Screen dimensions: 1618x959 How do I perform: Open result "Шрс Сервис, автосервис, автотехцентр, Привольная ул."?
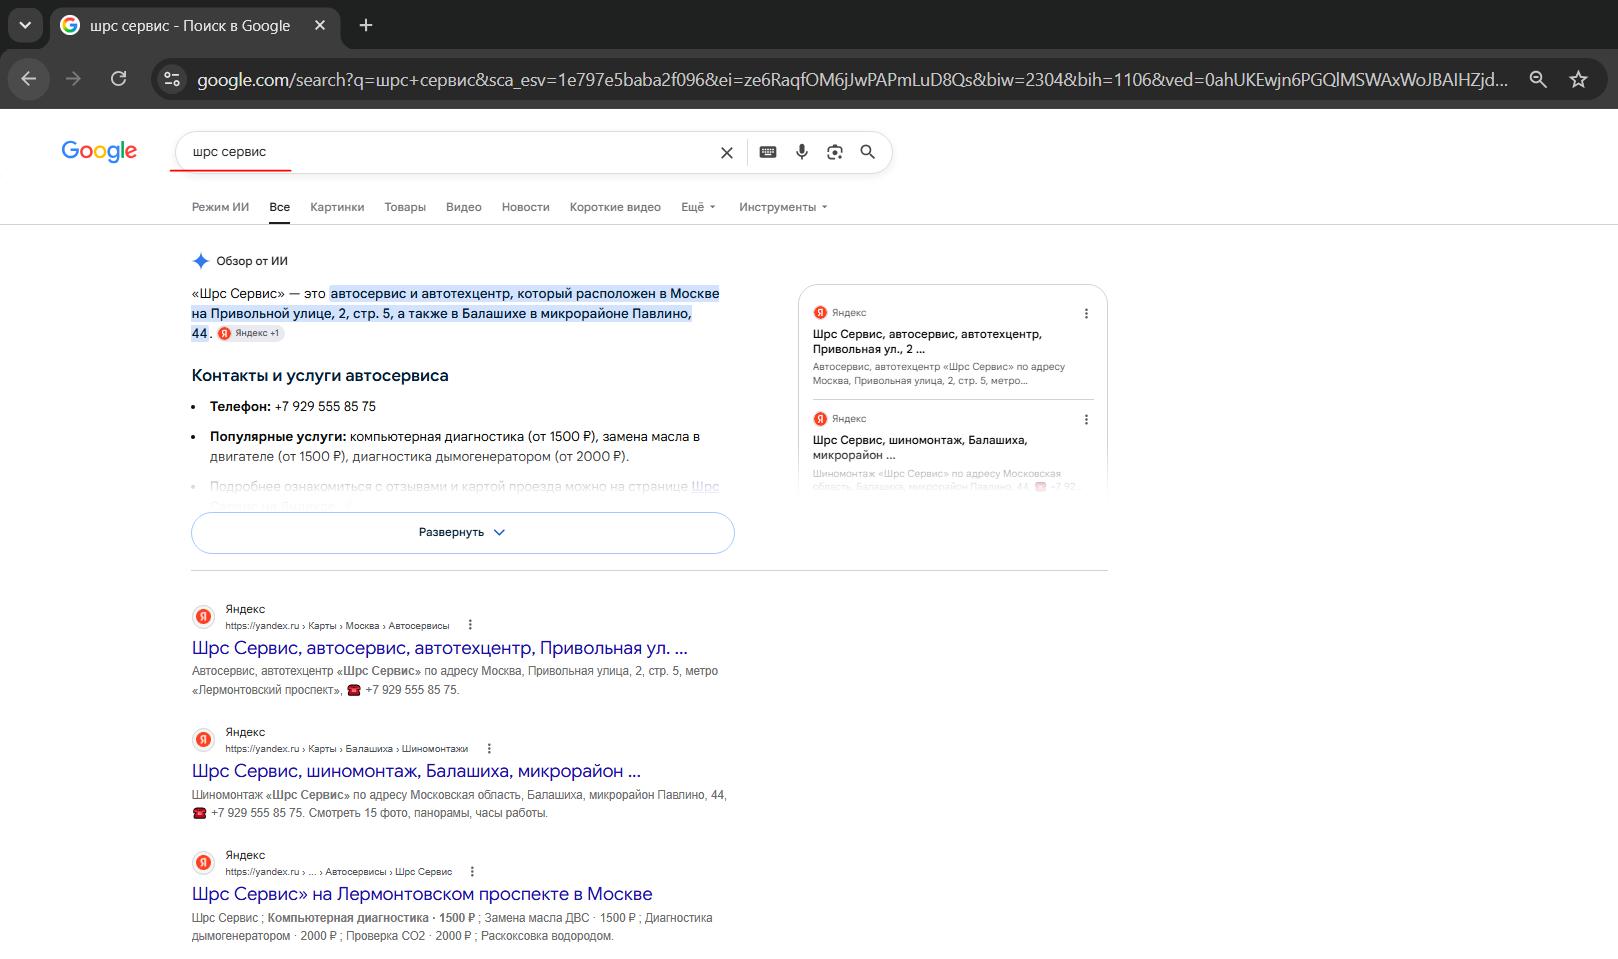[440, 648]
